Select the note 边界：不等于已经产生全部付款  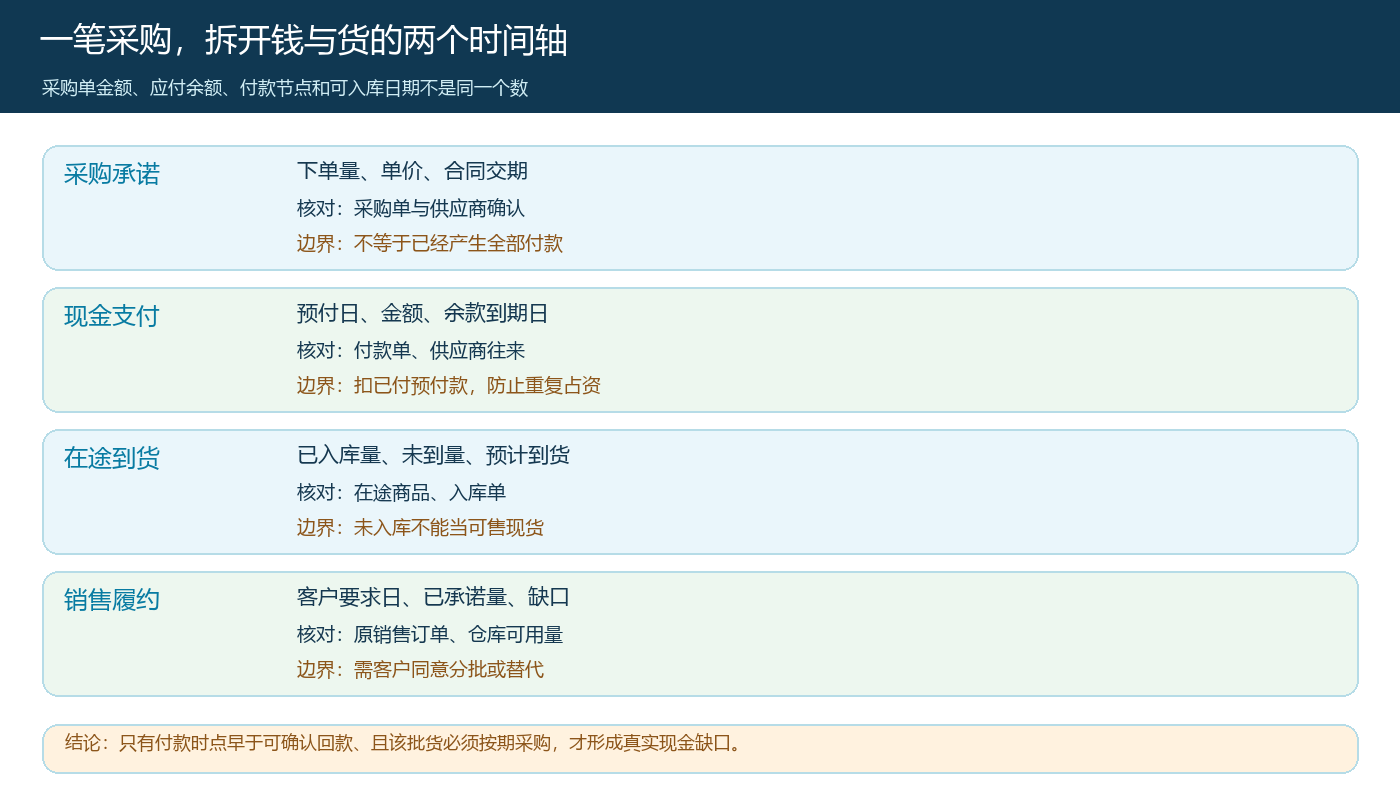click(430, 243)
